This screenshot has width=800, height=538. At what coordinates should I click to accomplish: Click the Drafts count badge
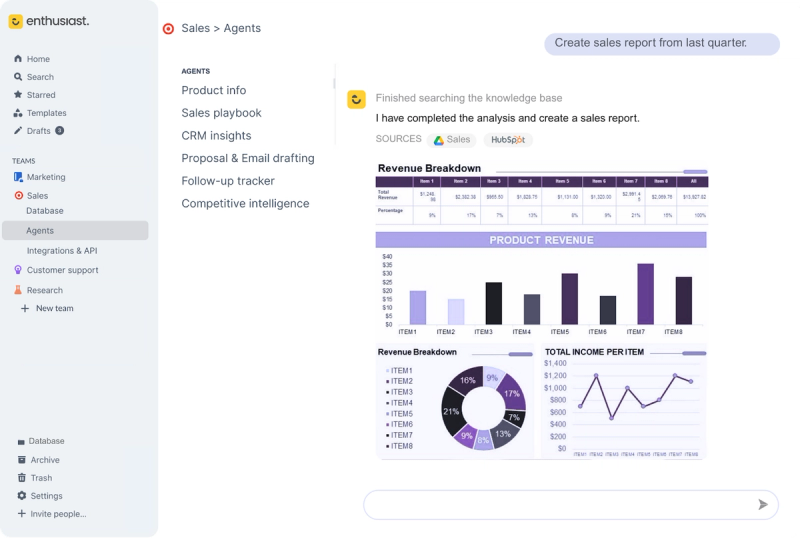[x=60, y=131]
